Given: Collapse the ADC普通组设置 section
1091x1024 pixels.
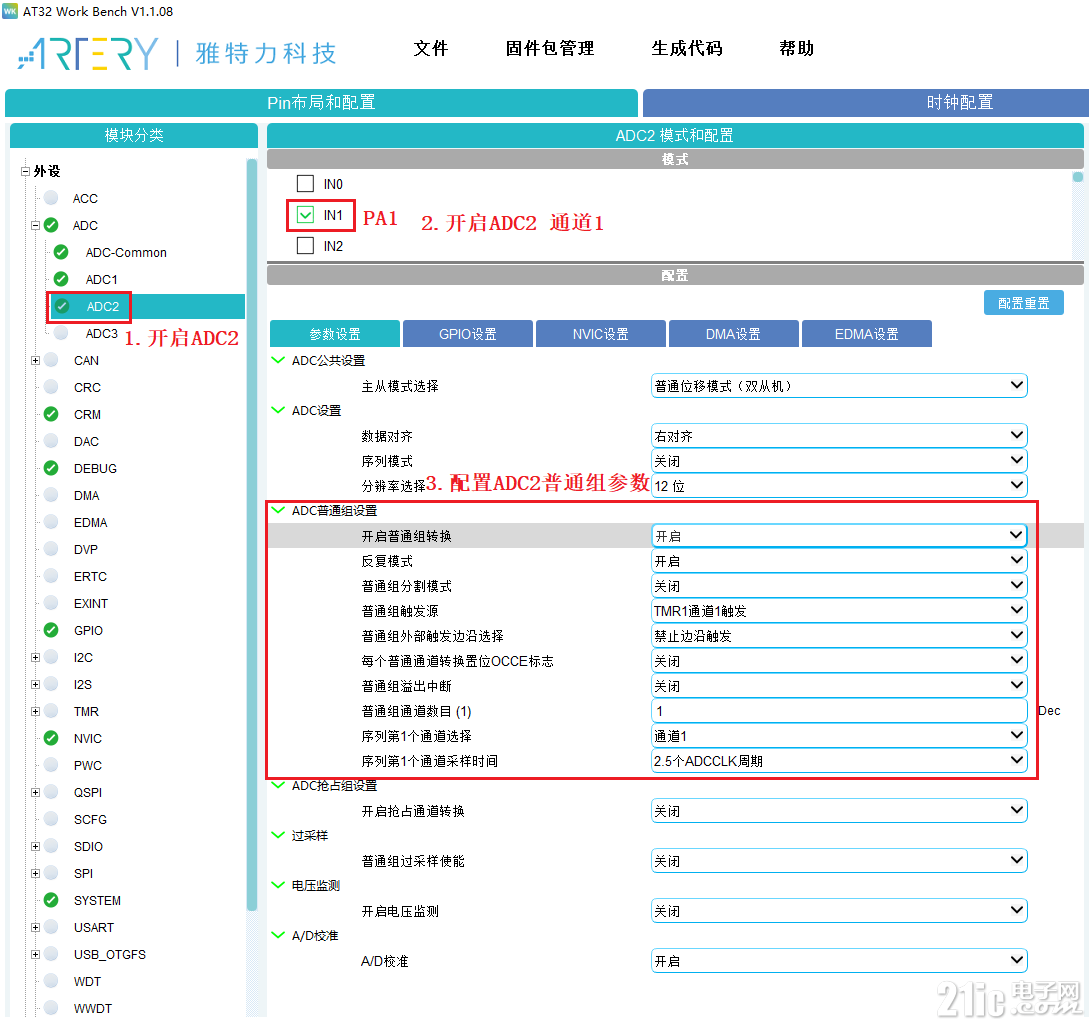Looking at the screenshot, I should pyautogui.click(x=278, y=510).
